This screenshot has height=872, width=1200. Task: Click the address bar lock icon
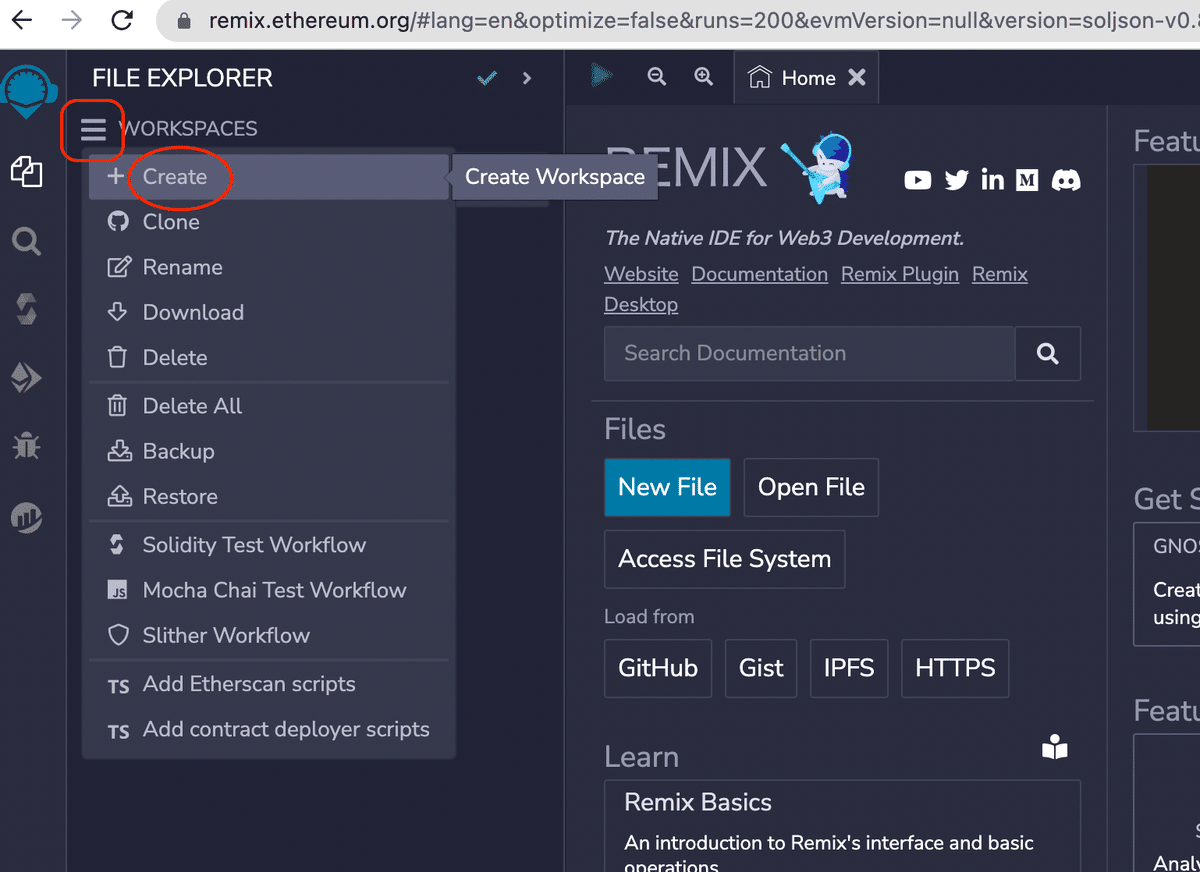183,20
